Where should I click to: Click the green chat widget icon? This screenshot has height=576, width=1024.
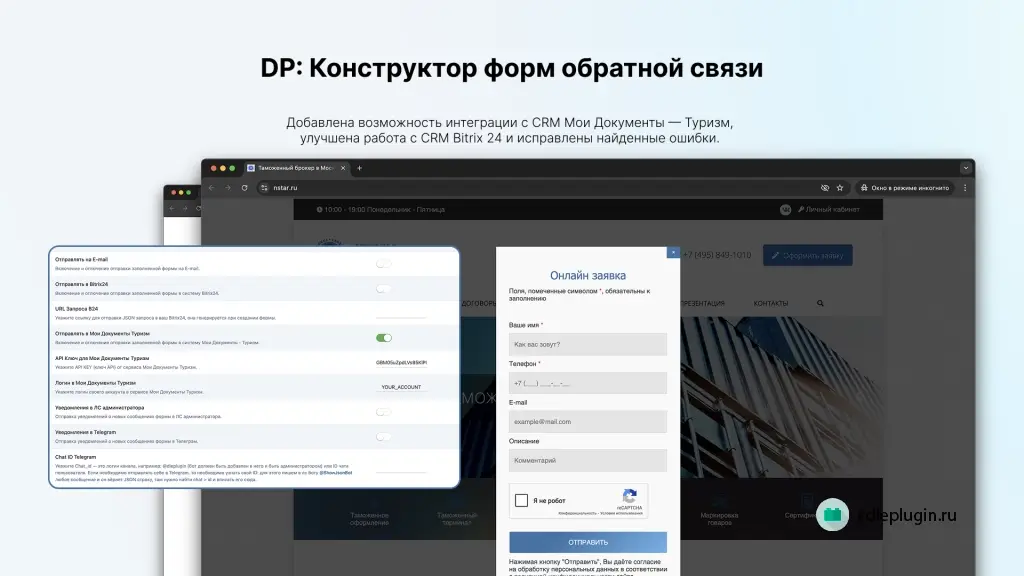(x=833, y=515)
